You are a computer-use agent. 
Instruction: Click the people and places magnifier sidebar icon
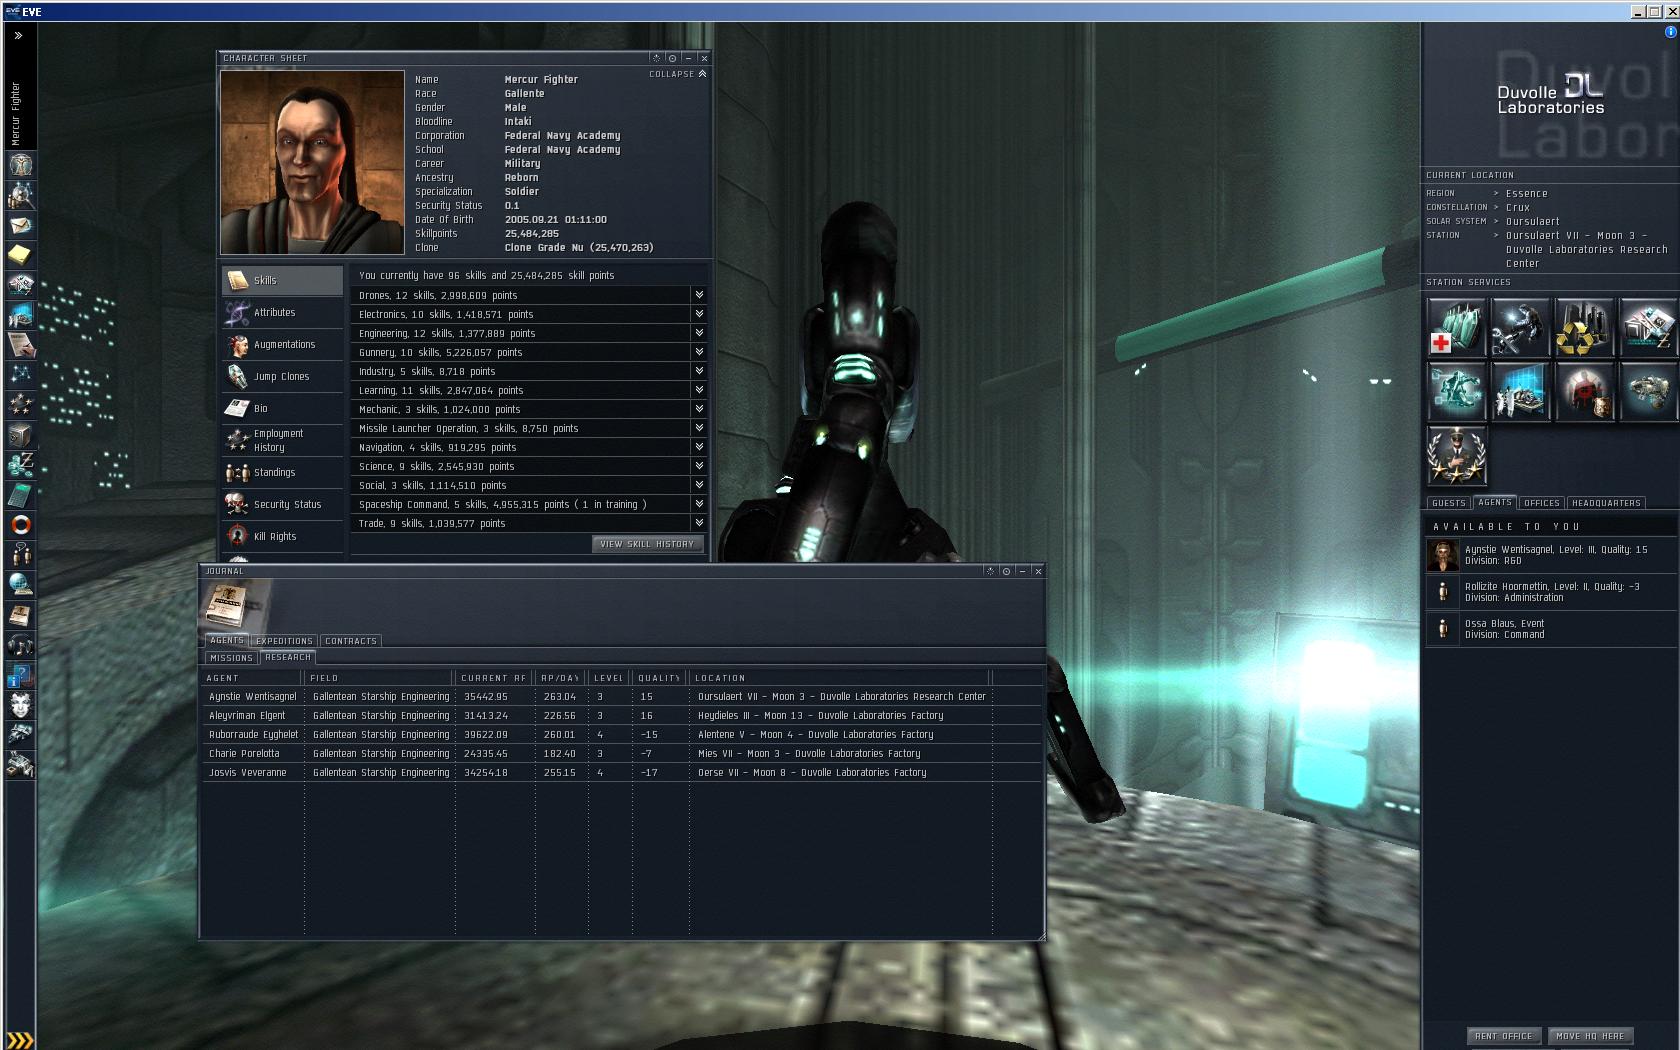[21, 195]
